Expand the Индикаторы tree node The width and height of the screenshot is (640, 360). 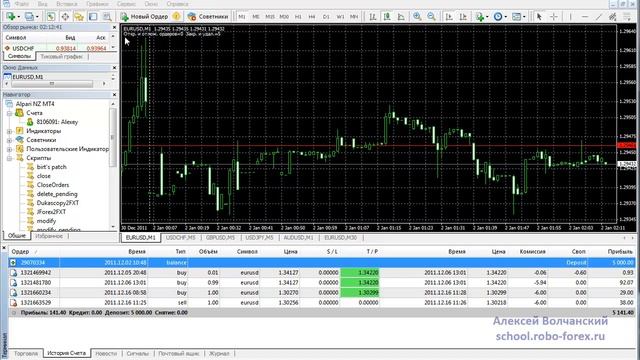point(9,131)
